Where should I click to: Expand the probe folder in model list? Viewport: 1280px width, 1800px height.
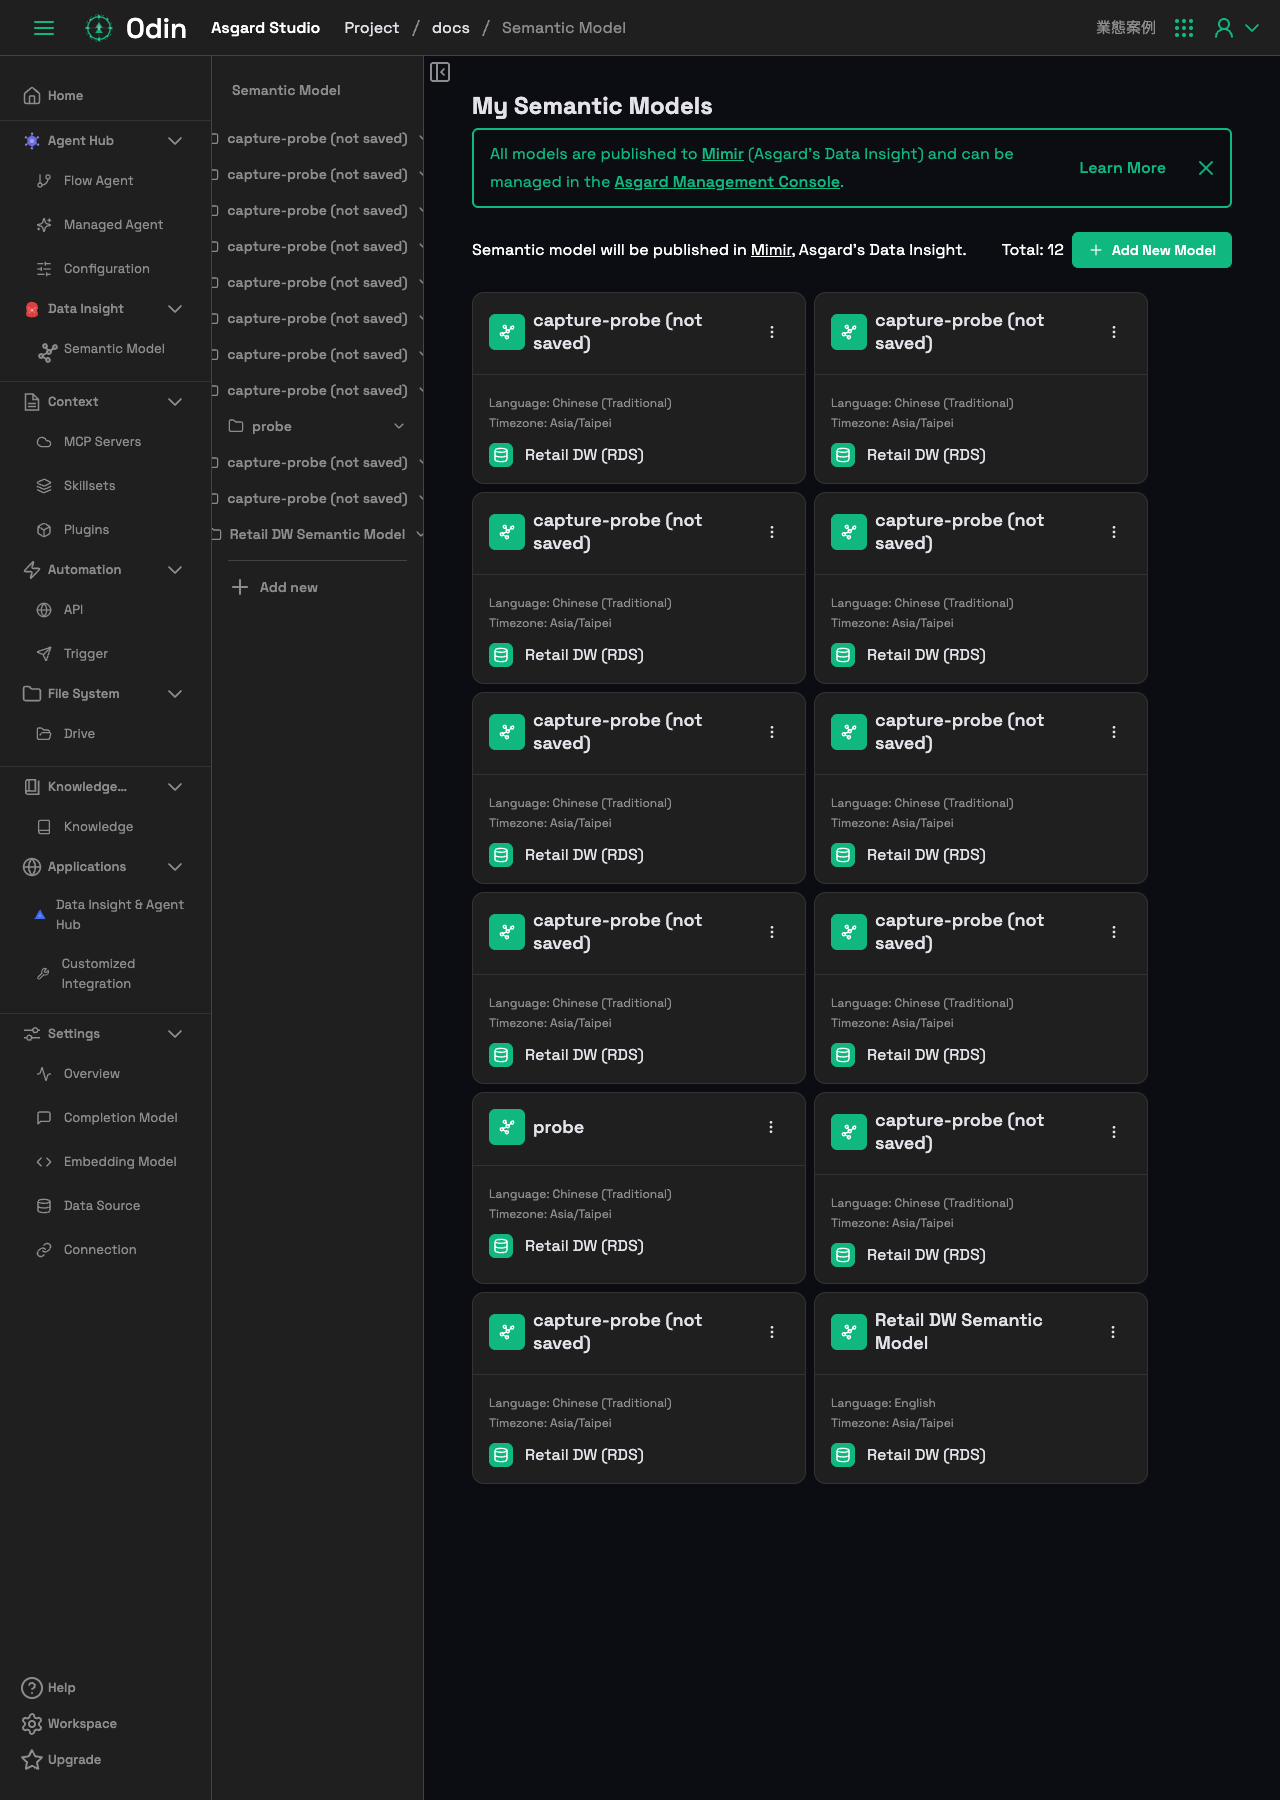pyautogui.click(x=399, y=427)
